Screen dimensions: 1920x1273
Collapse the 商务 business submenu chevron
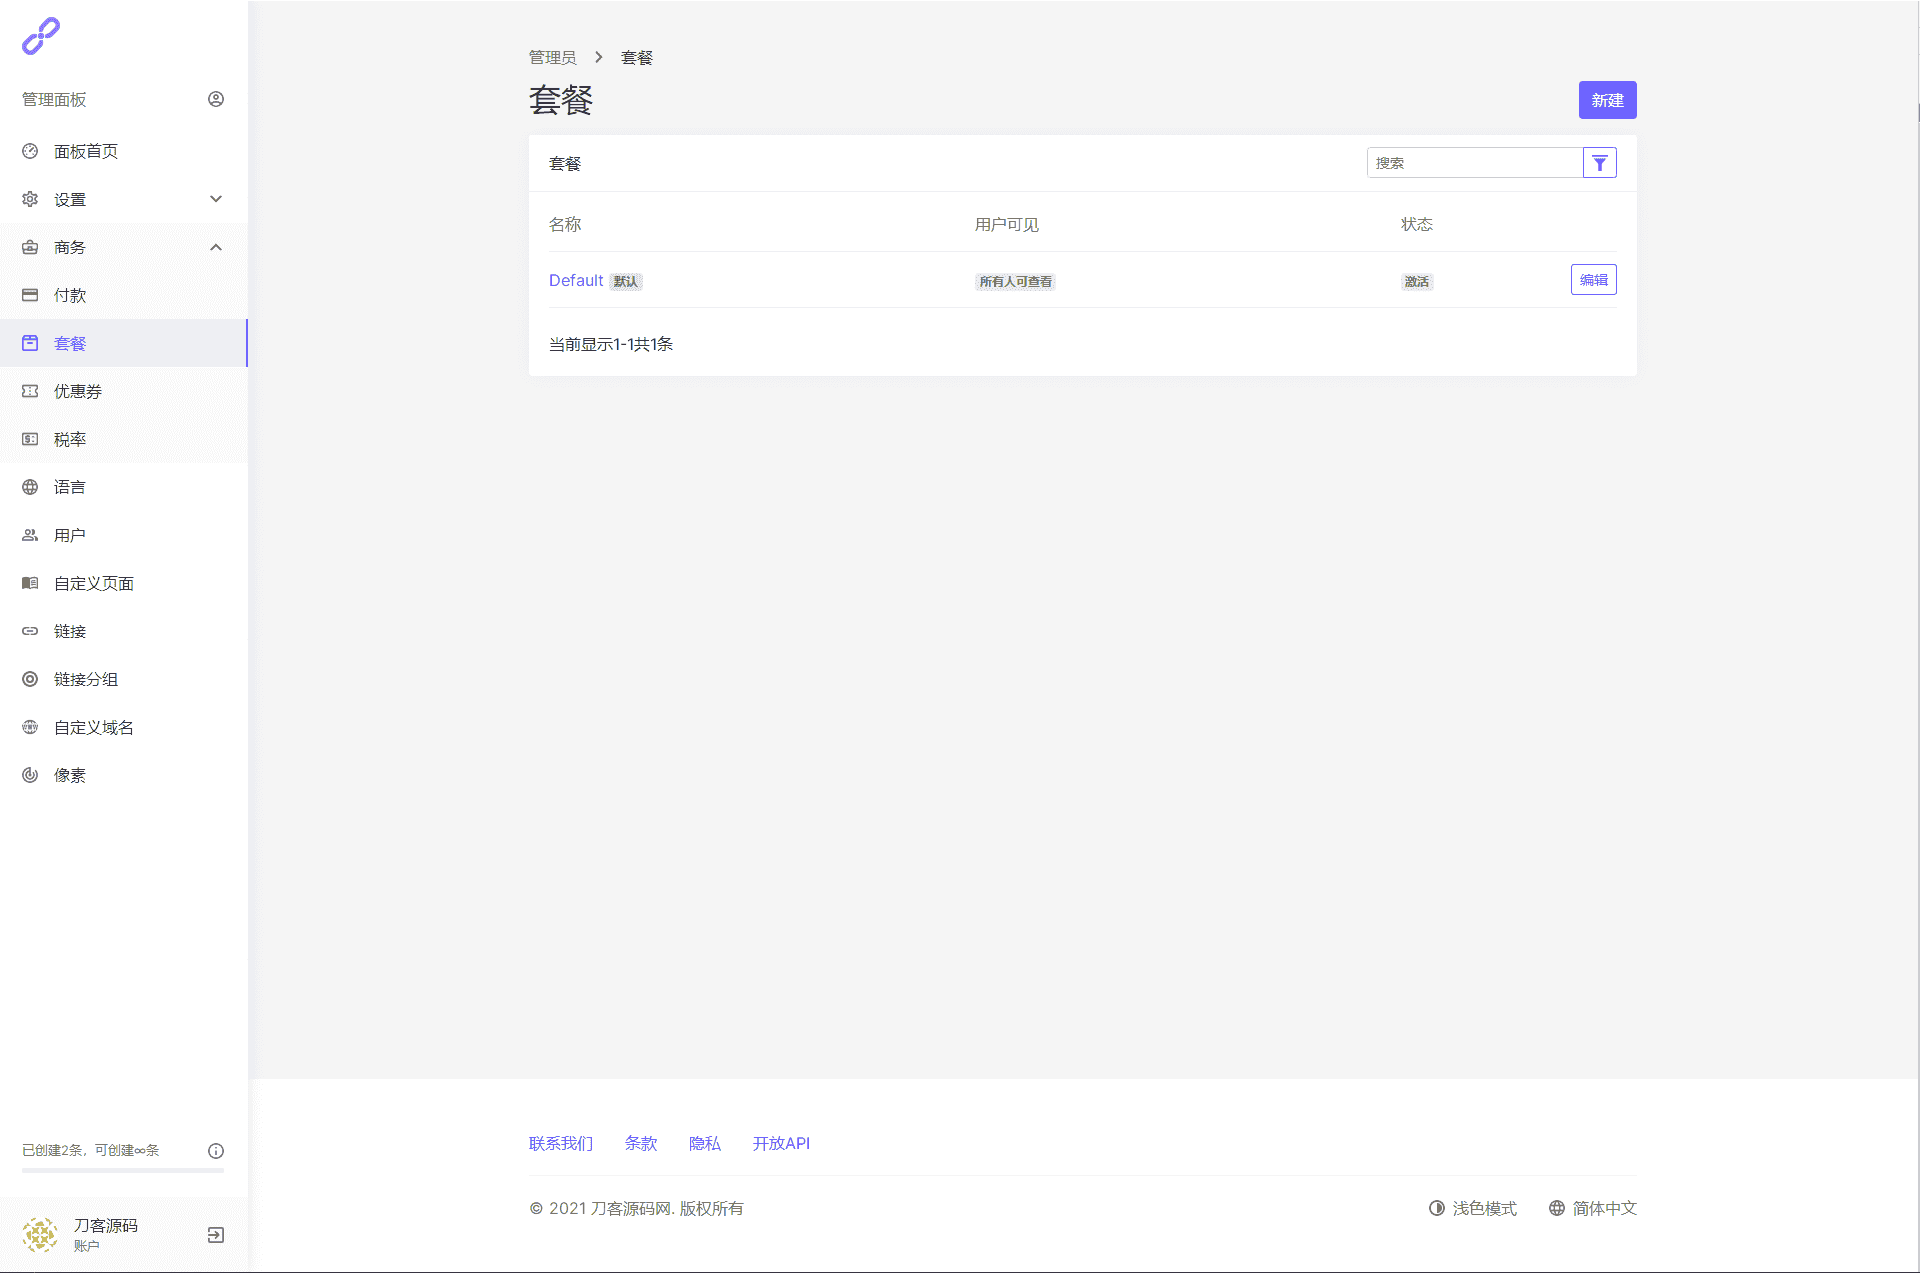point(216,247)
